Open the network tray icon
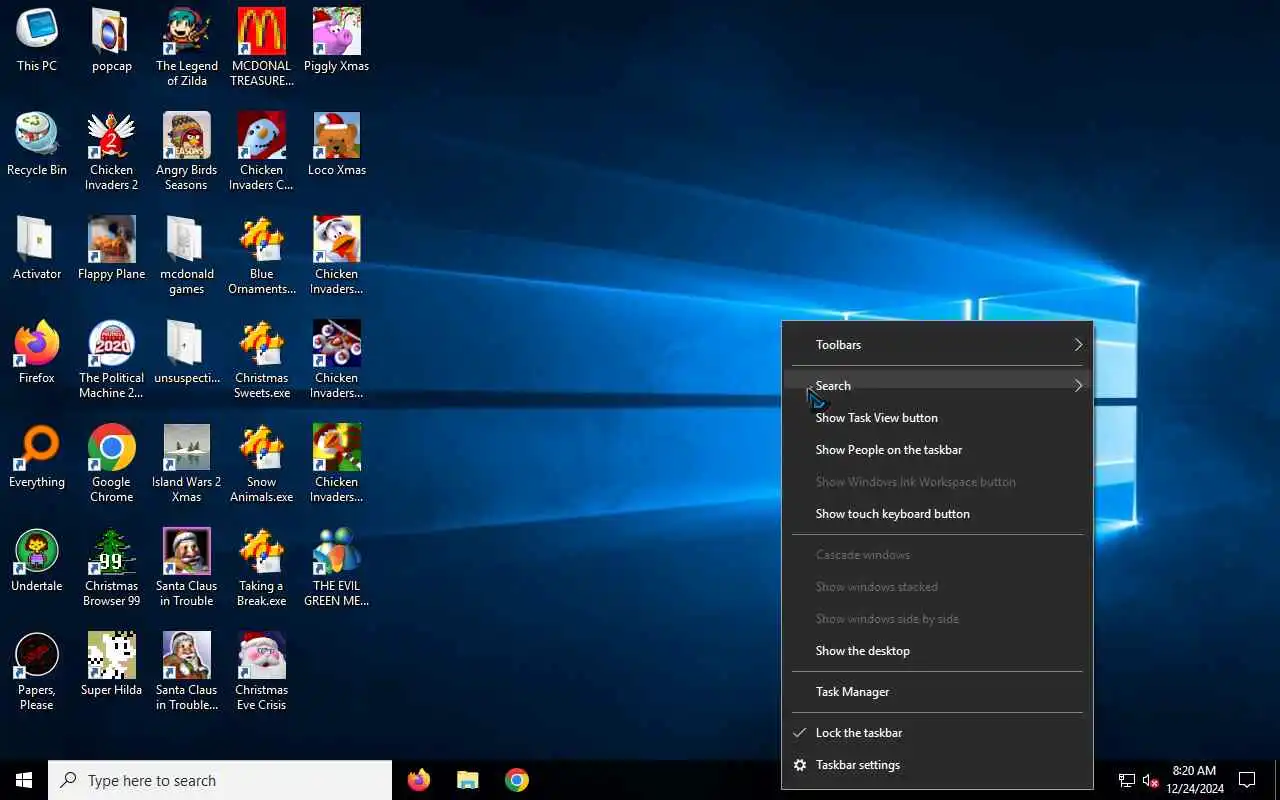The width and height of the screenshot is (1280, 800). [1127, 780]
